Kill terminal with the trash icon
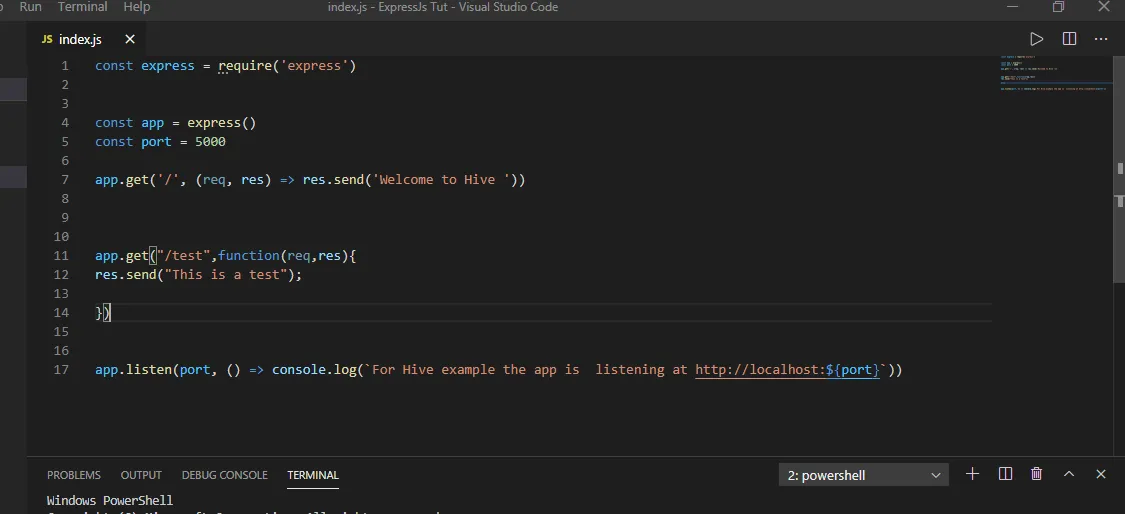 1036,474
